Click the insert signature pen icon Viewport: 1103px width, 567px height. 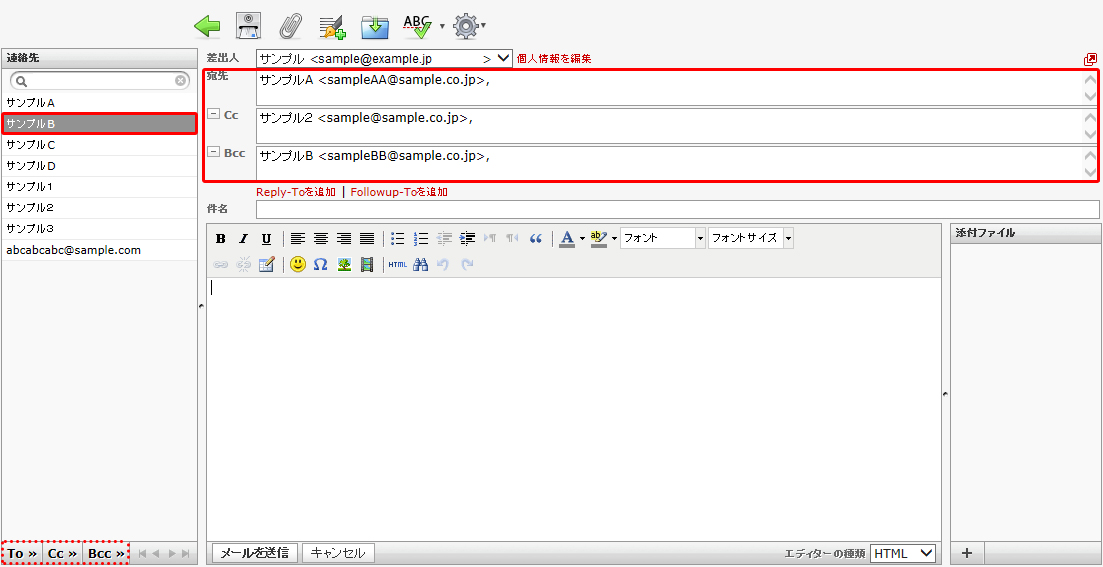pos(332,25)
